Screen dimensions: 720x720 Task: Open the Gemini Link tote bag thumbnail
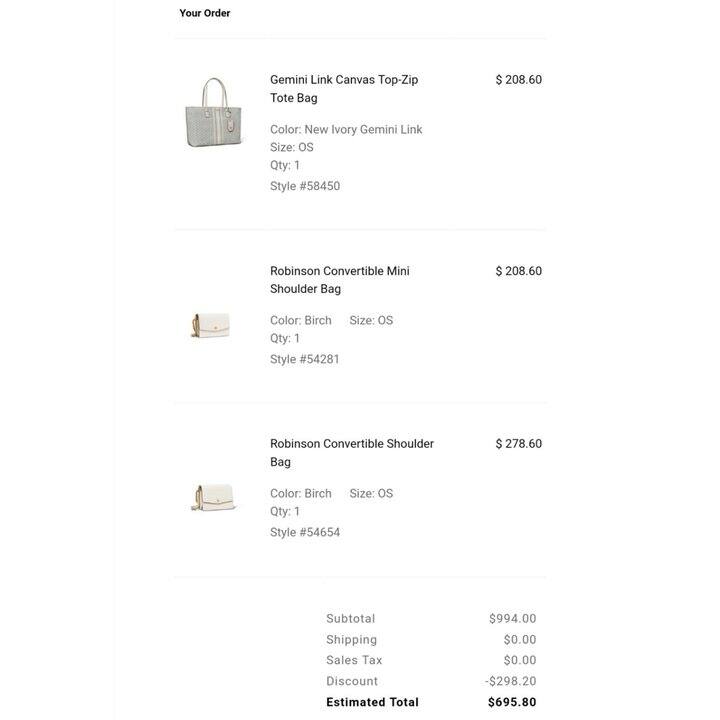pos(214,112)
